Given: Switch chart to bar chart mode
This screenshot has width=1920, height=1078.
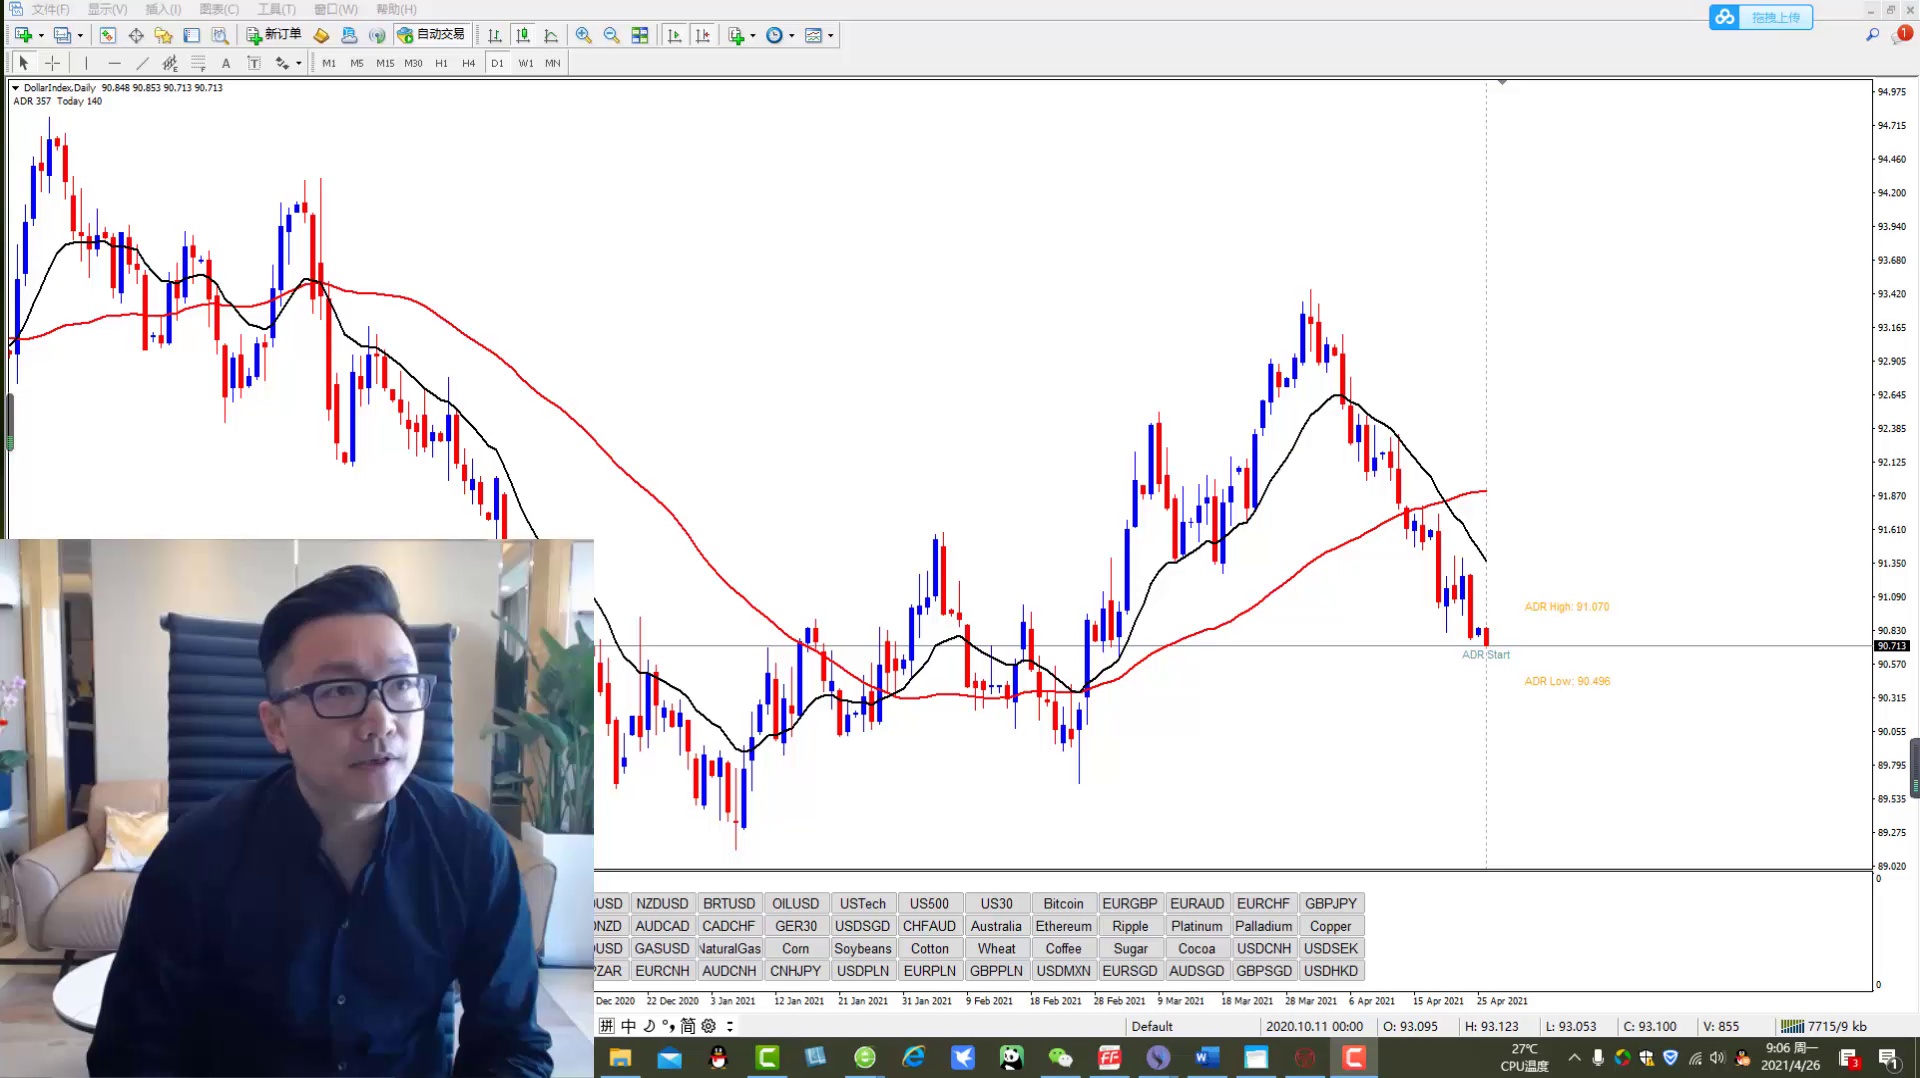Looking at the screenshot, I should [495, 35].
